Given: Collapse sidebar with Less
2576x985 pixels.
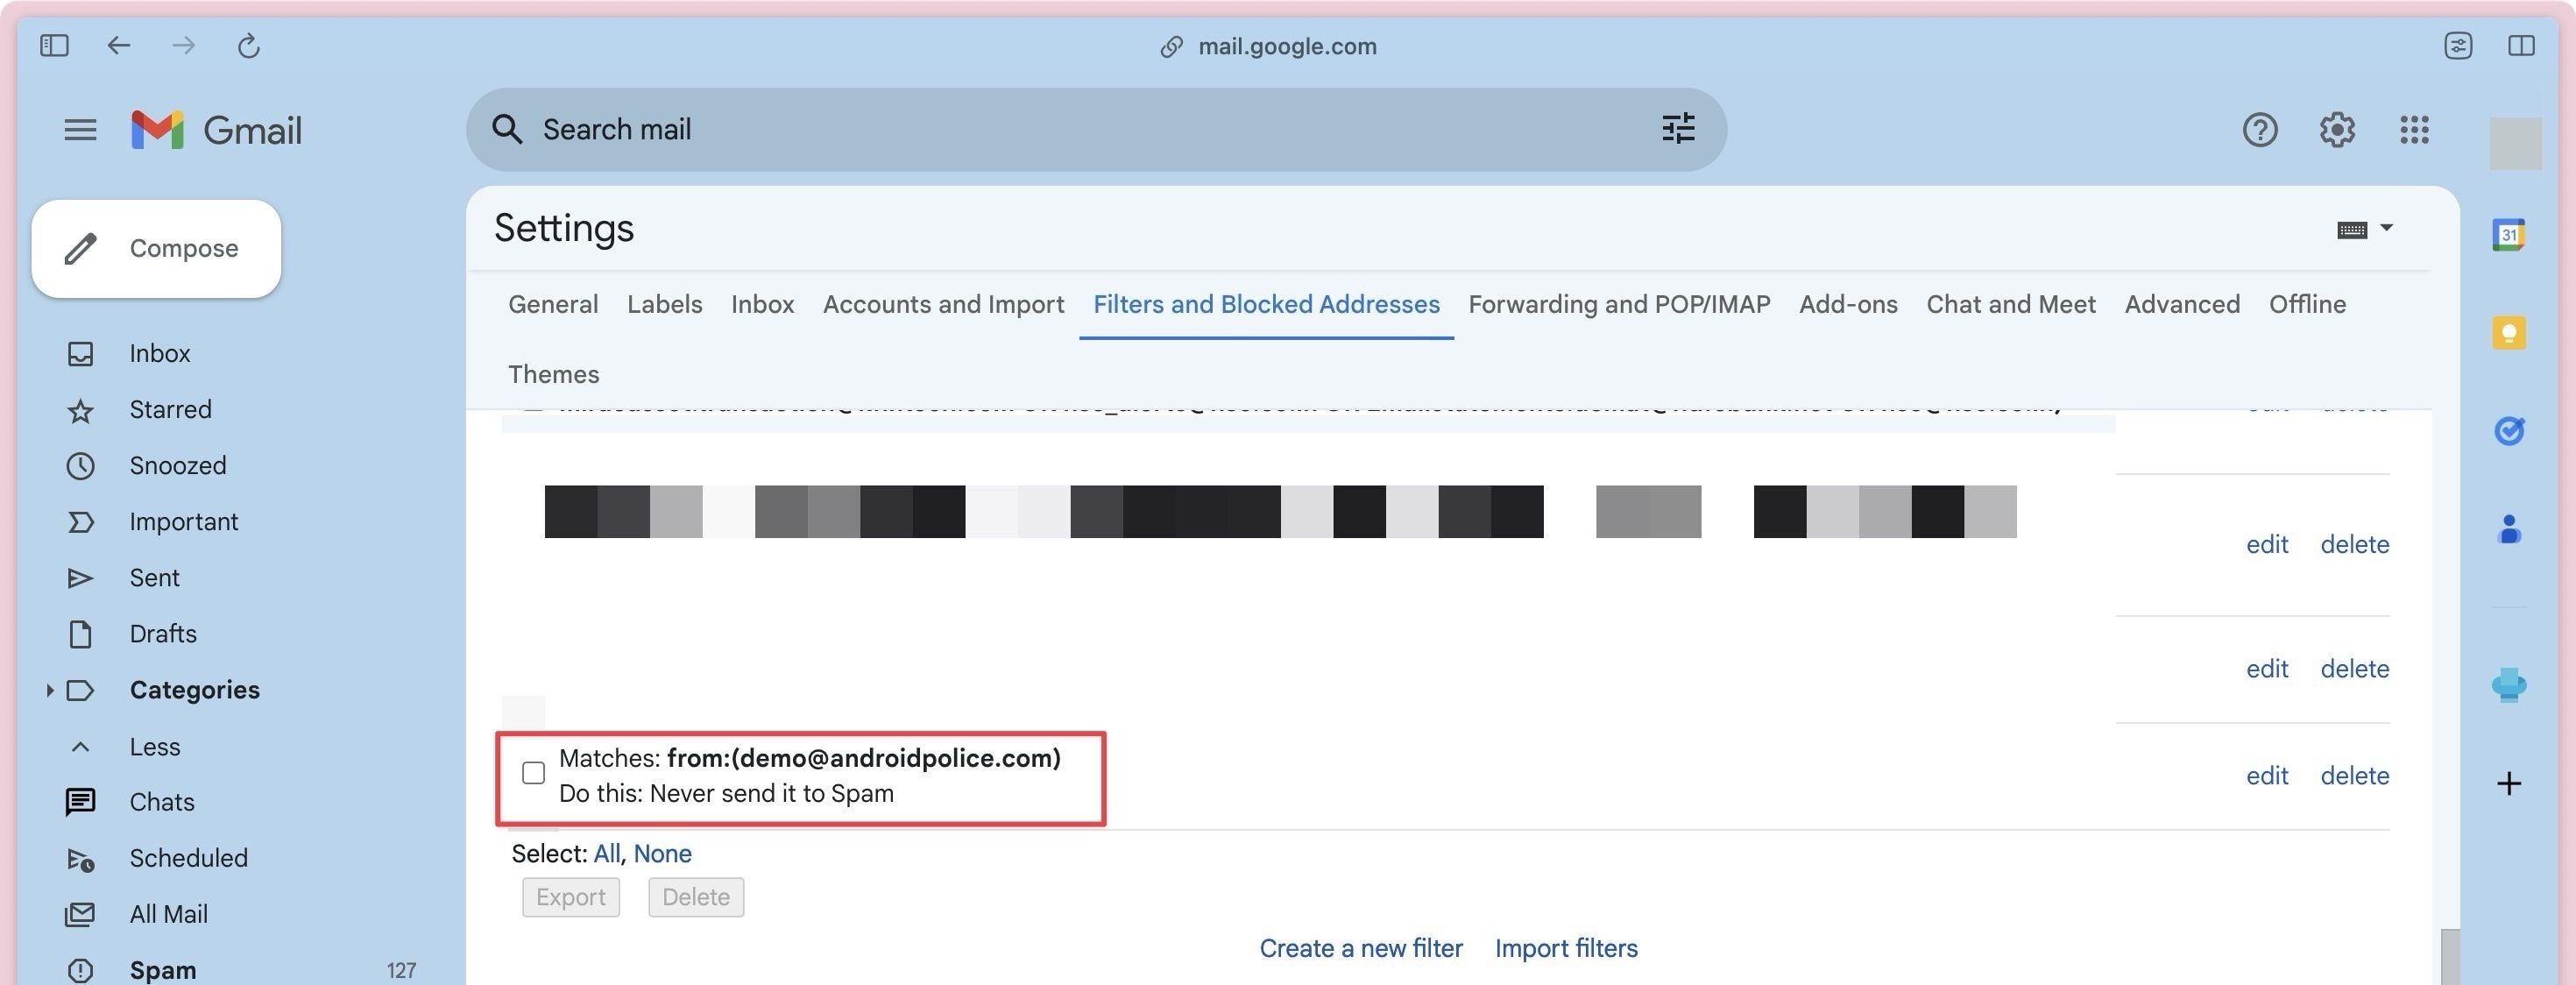Looking at the screenshot, I should (154, 746).
